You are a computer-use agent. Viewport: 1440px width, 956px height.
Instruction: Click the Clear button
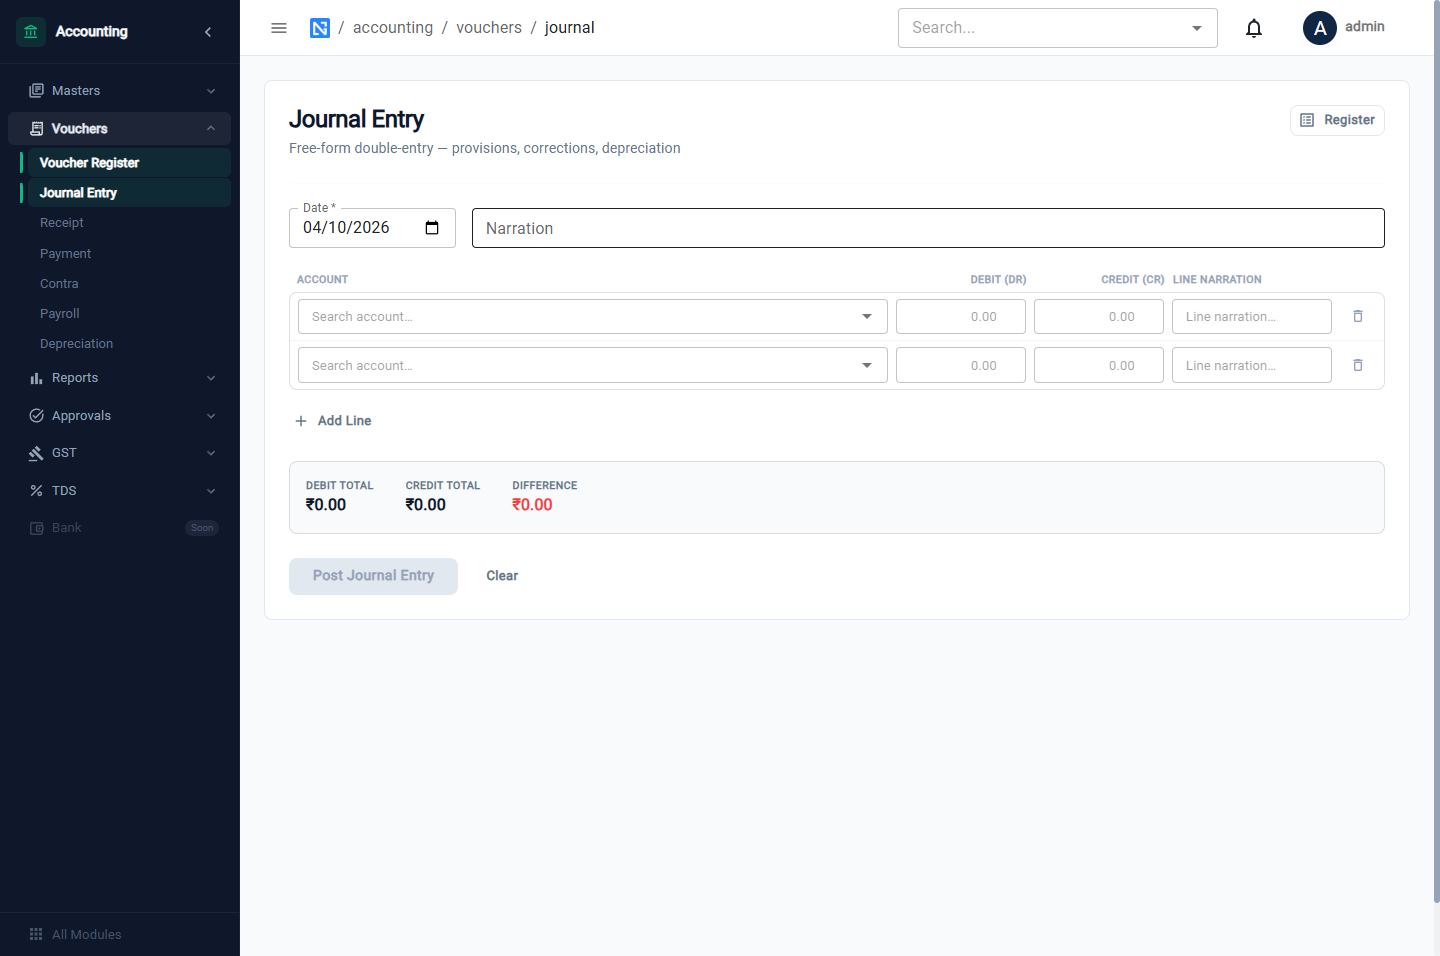[502, 576]
